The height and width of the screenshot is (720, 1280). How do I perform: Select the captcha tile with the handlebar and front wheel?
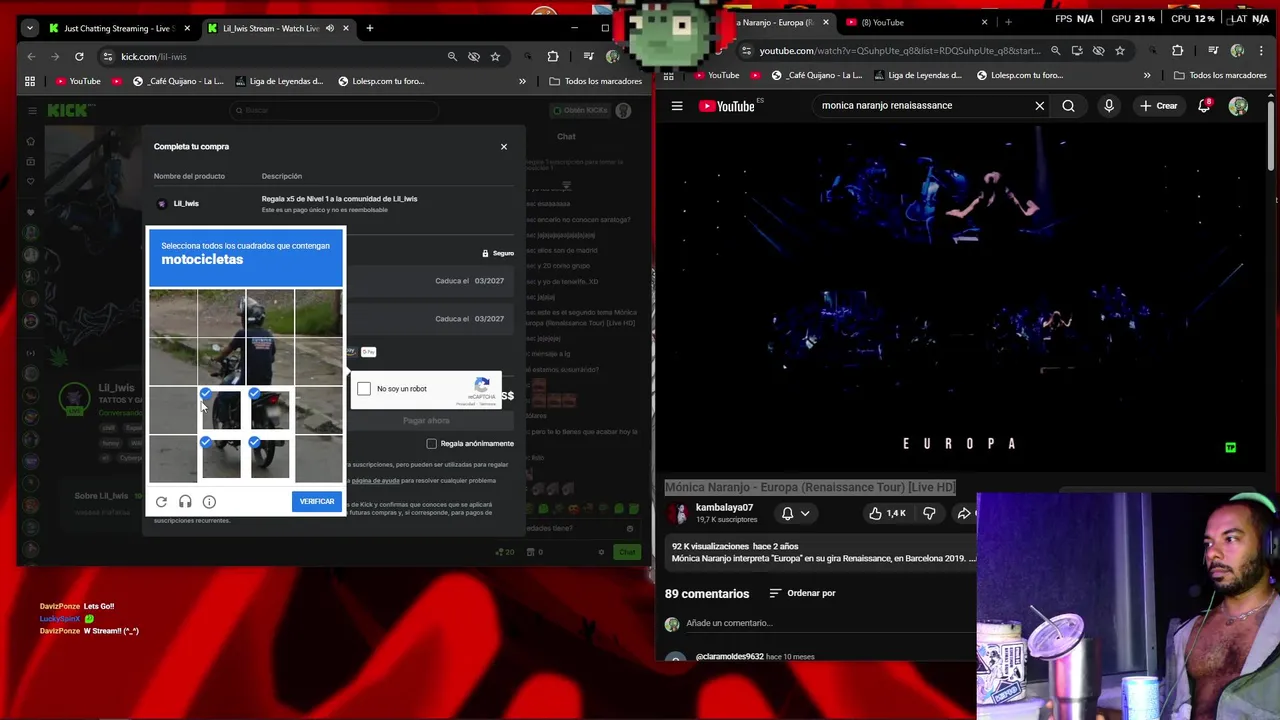click(x=221, y=361)
